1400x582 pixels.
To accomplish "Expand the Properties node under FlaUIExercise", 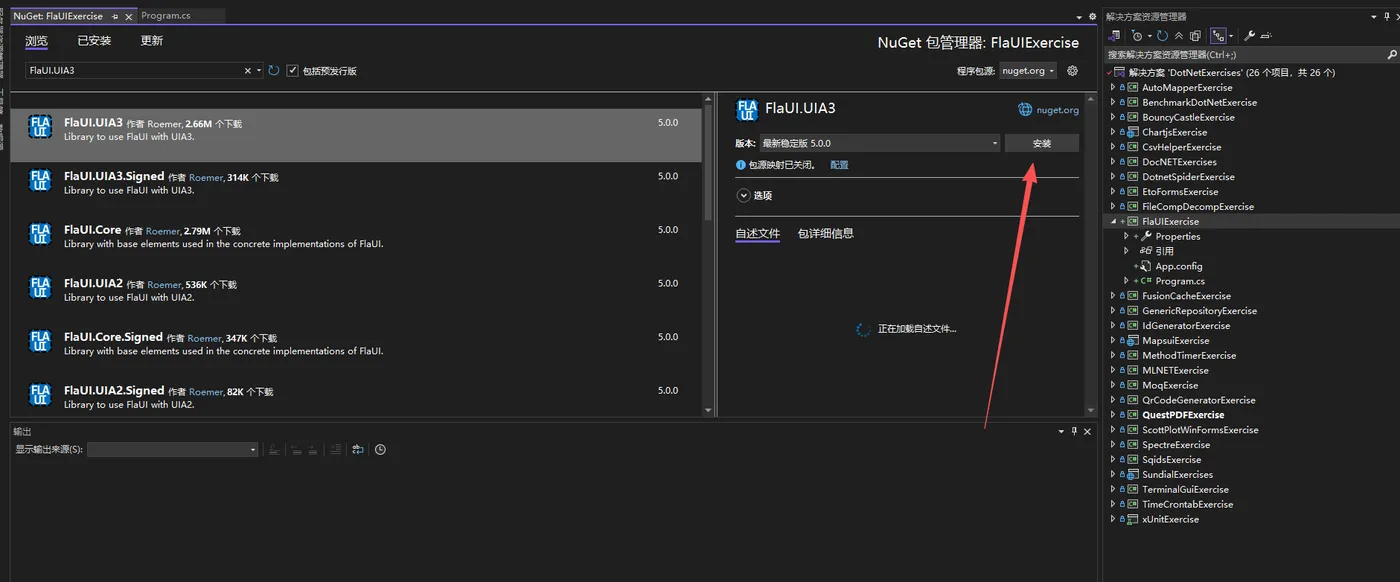I will pyautogui.click(x=1126, y=236).
